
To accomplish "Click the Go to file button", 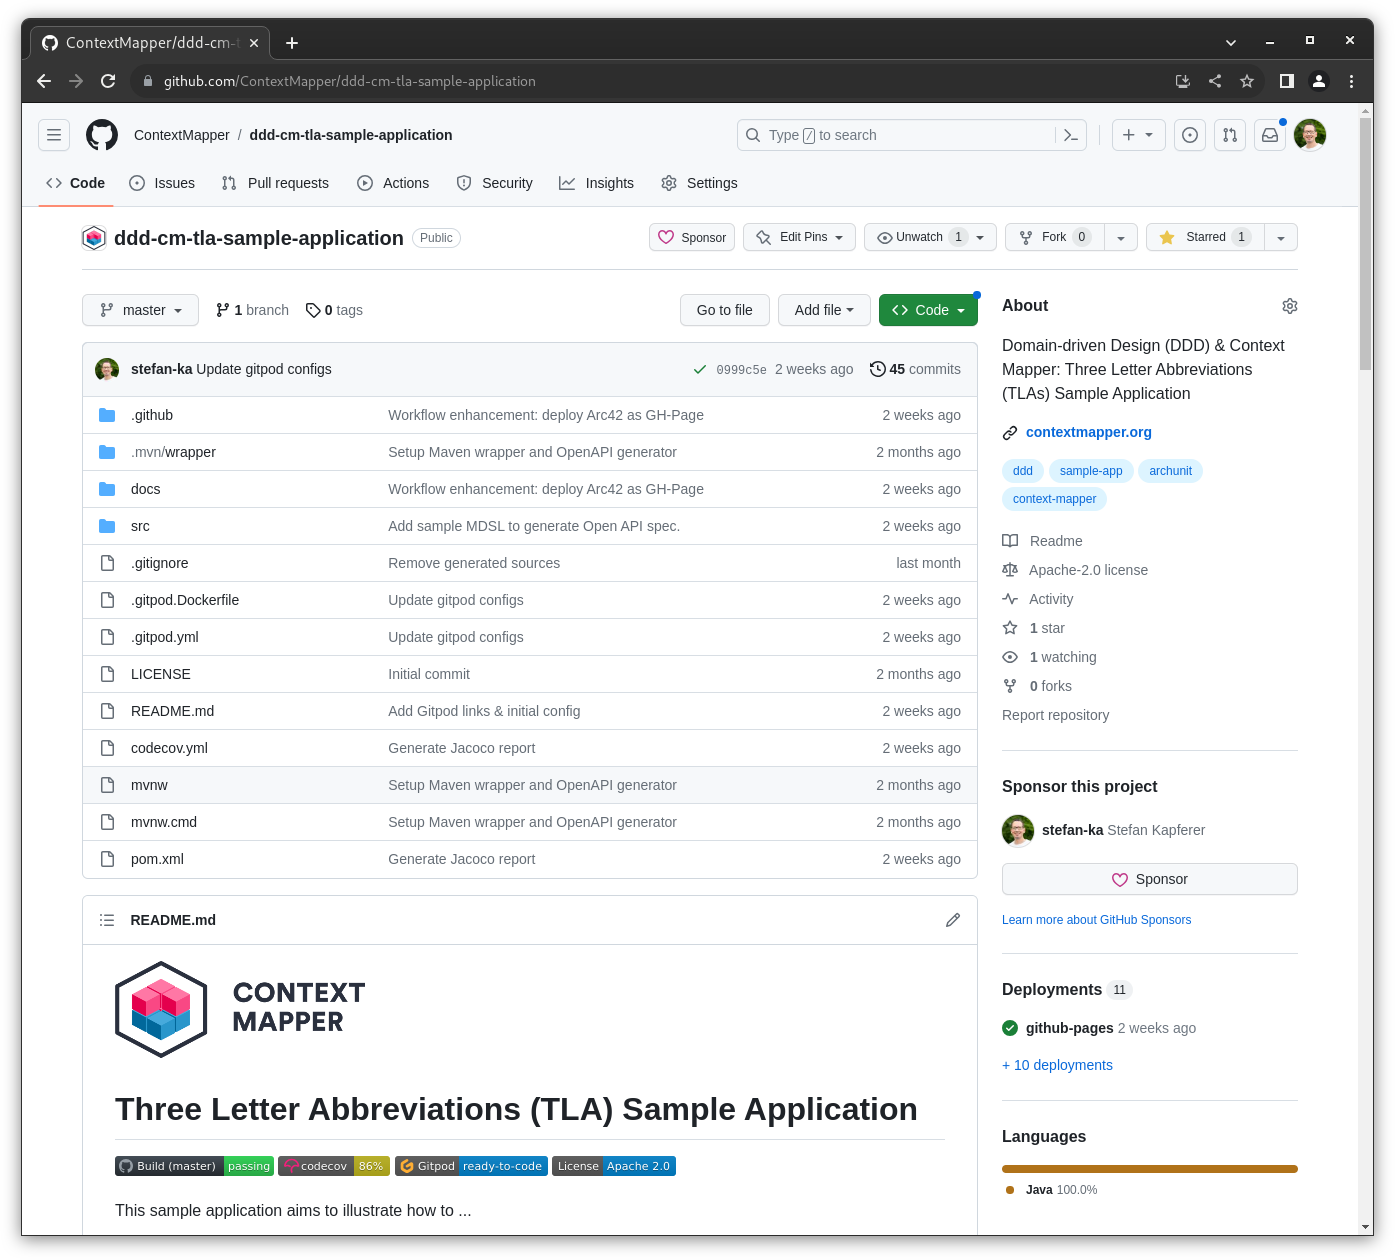I will point(725,310).
